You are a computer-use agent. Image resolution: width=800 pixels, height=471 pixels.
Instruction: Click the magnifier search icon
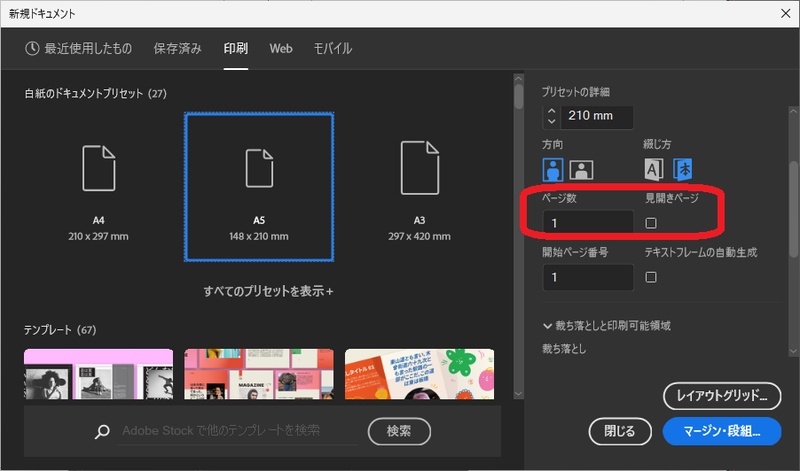[102, 432]
